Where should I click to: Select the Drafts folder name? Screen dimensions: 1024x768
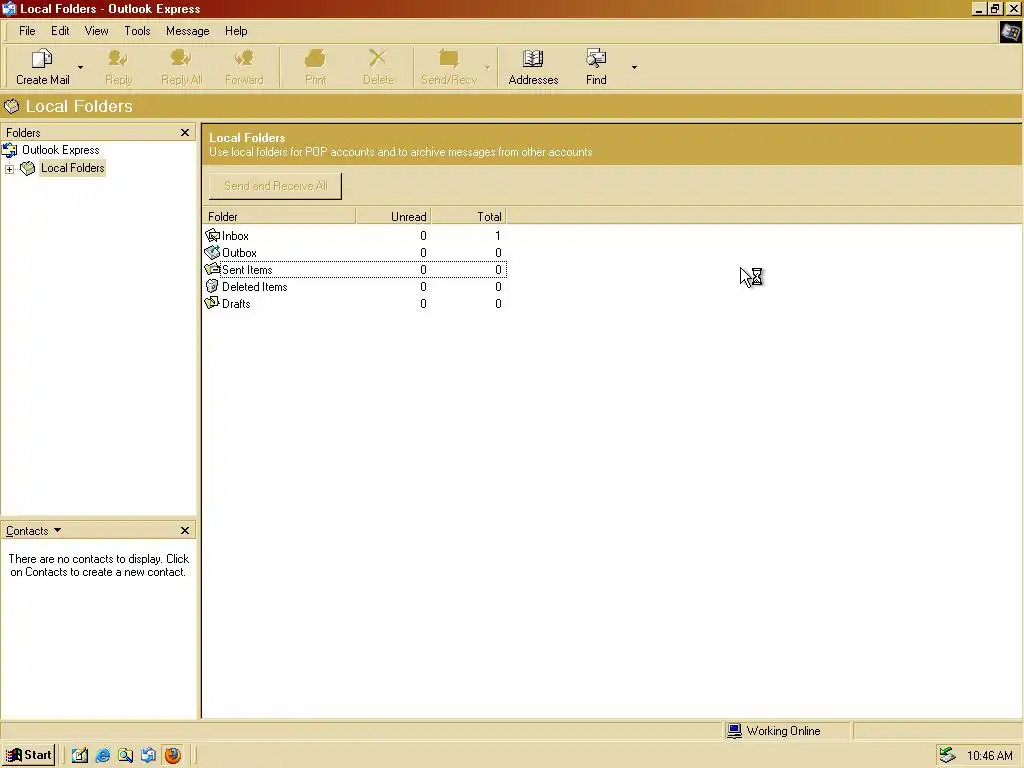236,304
